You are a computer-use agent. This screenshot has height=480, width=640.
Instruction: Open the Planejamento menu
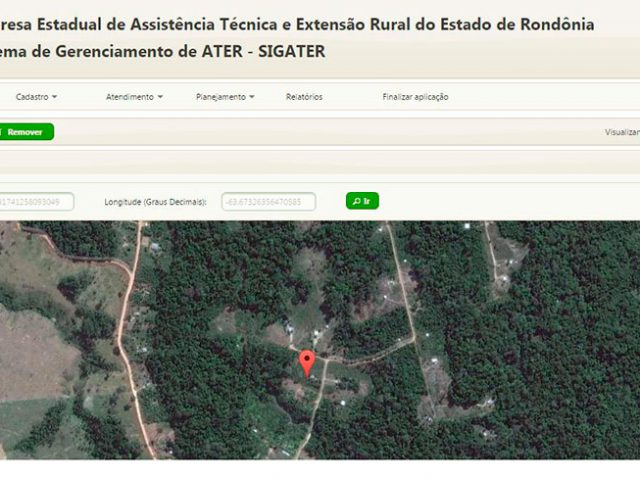225,97
